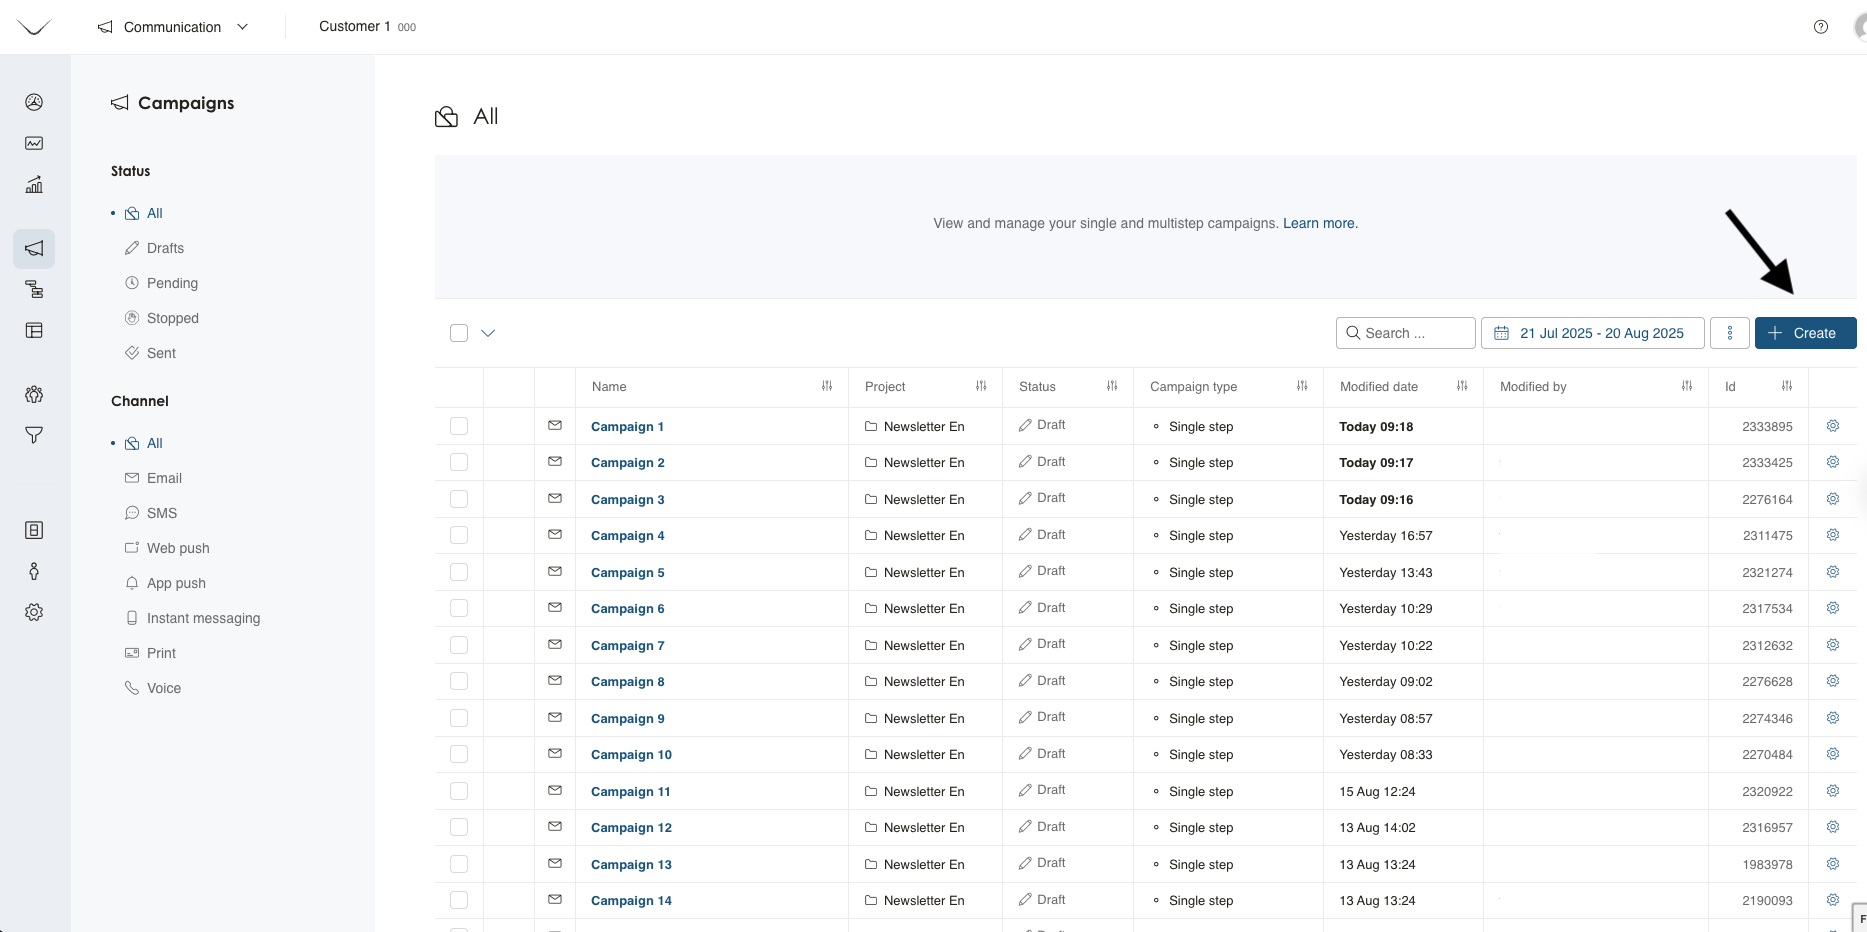Open the date range picker 21 Jul 2025
The image size is (1867, 932).
click(1592, 333)
